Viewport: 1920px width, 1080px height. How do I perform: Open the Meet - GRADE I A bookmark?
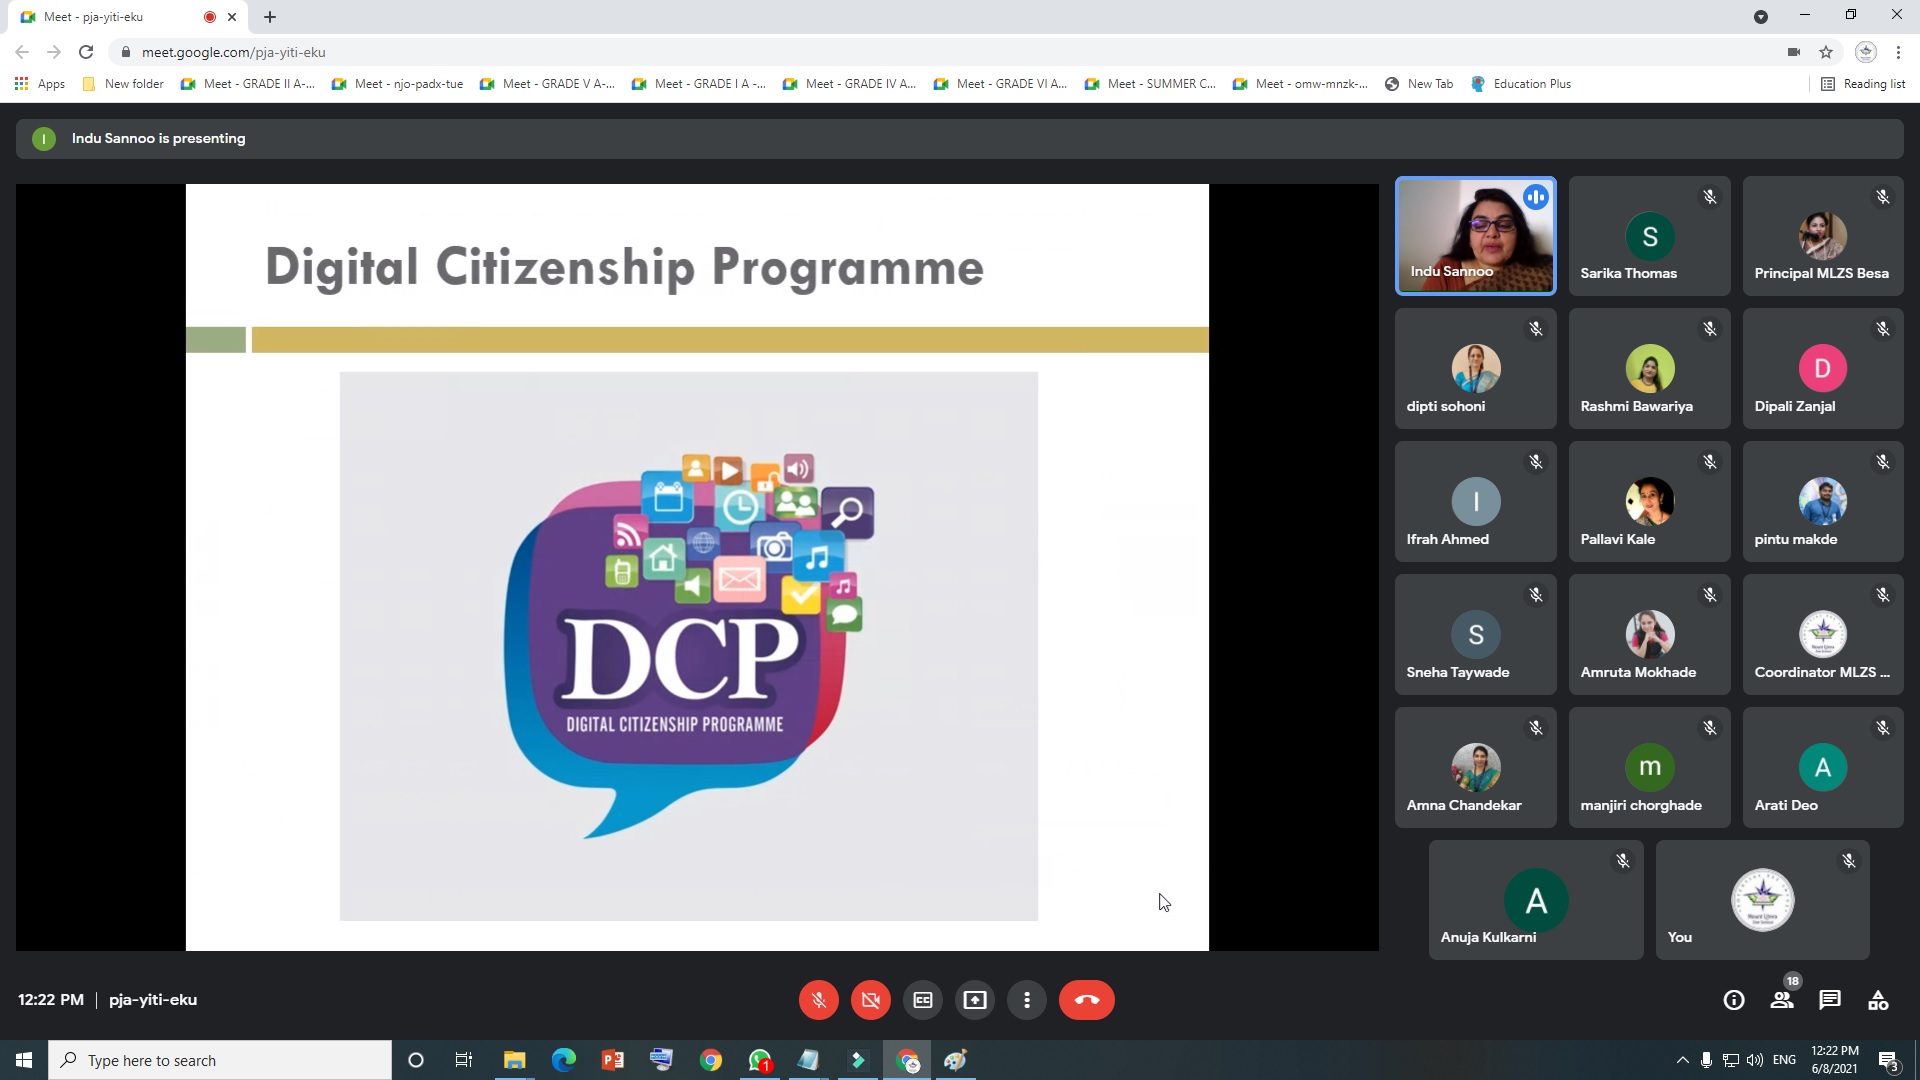698,84
